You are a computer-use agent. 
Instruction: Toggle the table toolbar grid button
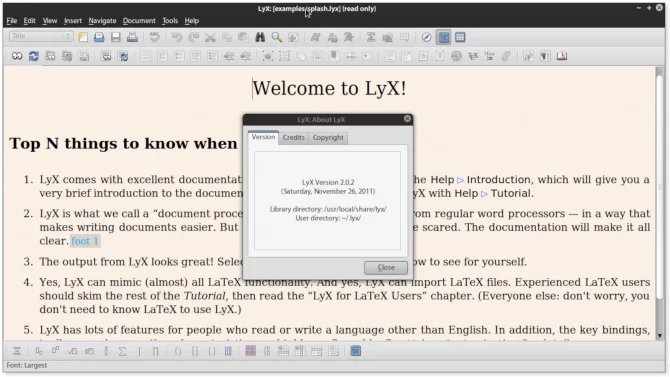(460, 37)
